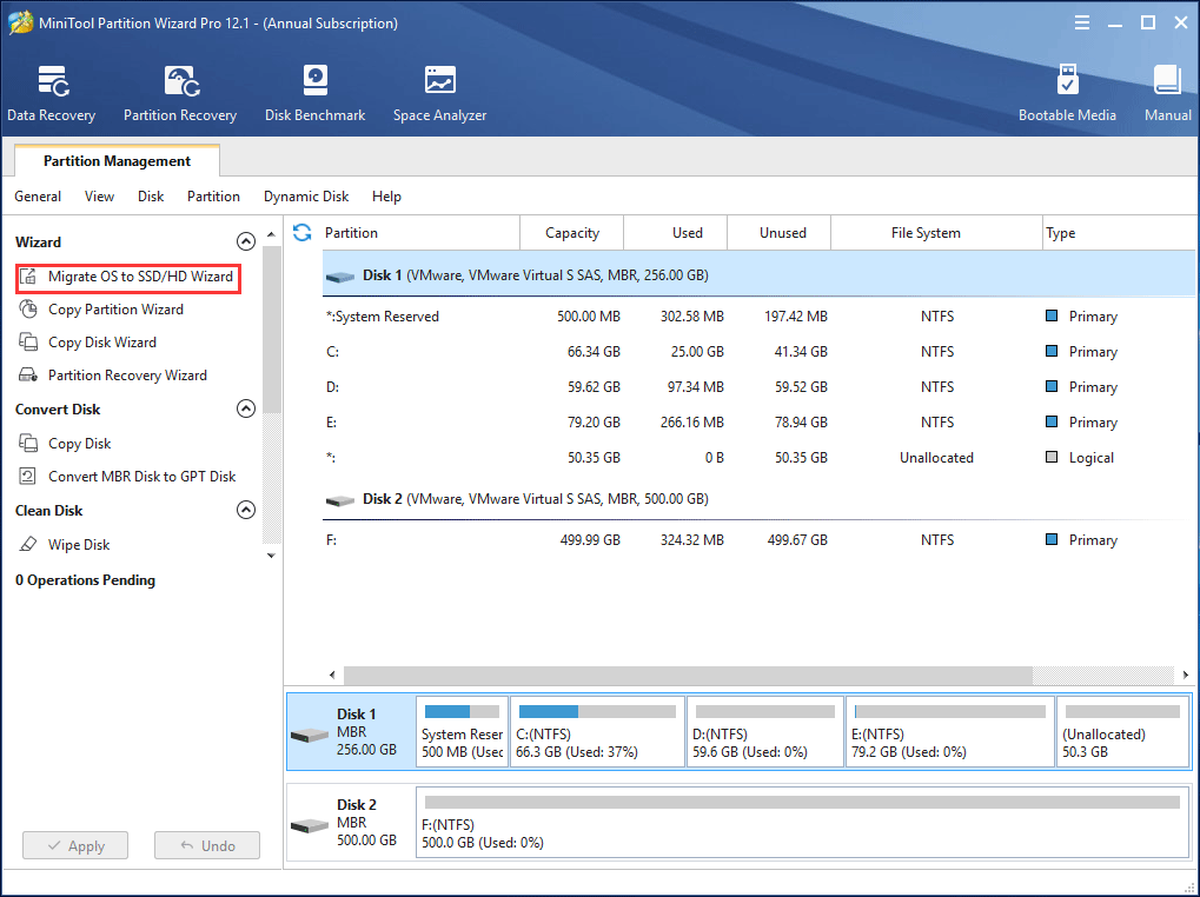Click the Copy Disk Wizard icon
This screenshot has width=1200, height=897.
(x=29, y=342)
